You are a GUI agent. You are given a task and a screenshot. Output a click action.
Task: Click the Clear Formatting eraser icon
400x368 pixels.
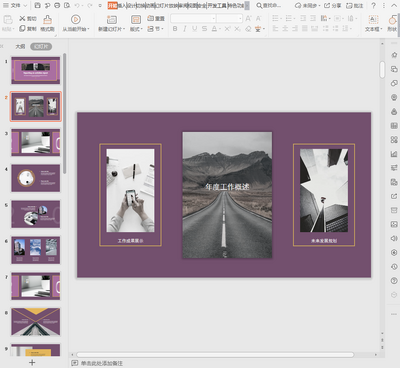(x=248, y=29)
